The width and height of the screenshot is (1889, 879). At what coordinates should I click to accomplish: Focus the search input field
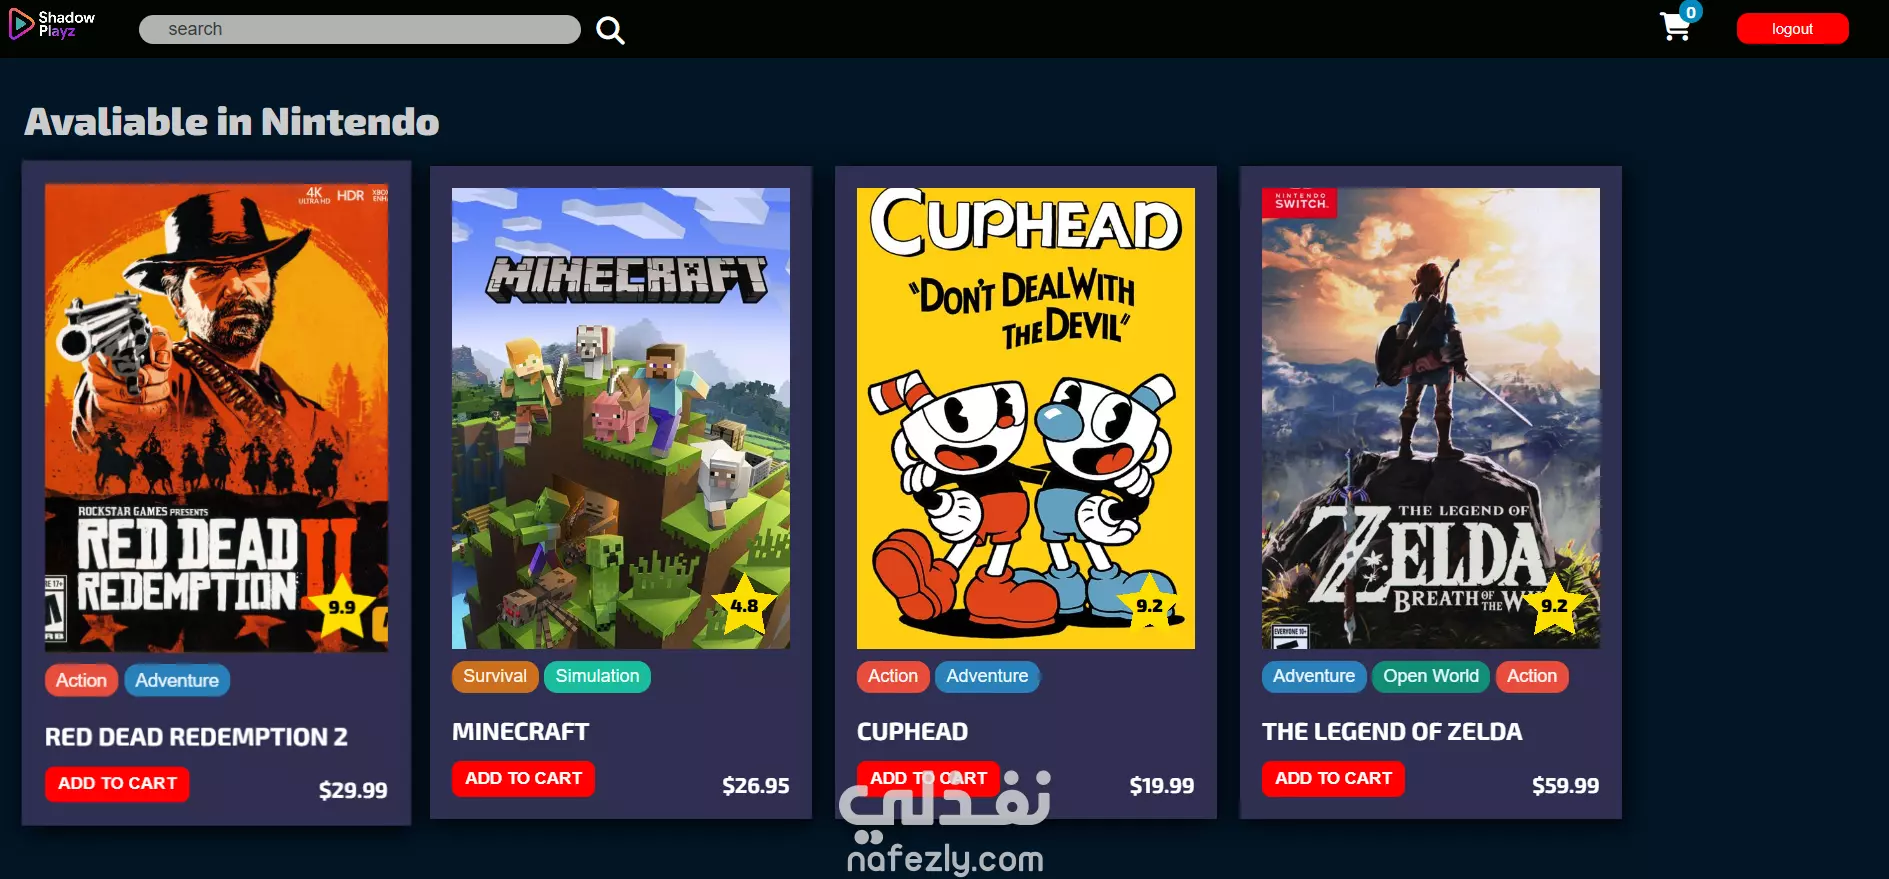(x=360, y=29)
